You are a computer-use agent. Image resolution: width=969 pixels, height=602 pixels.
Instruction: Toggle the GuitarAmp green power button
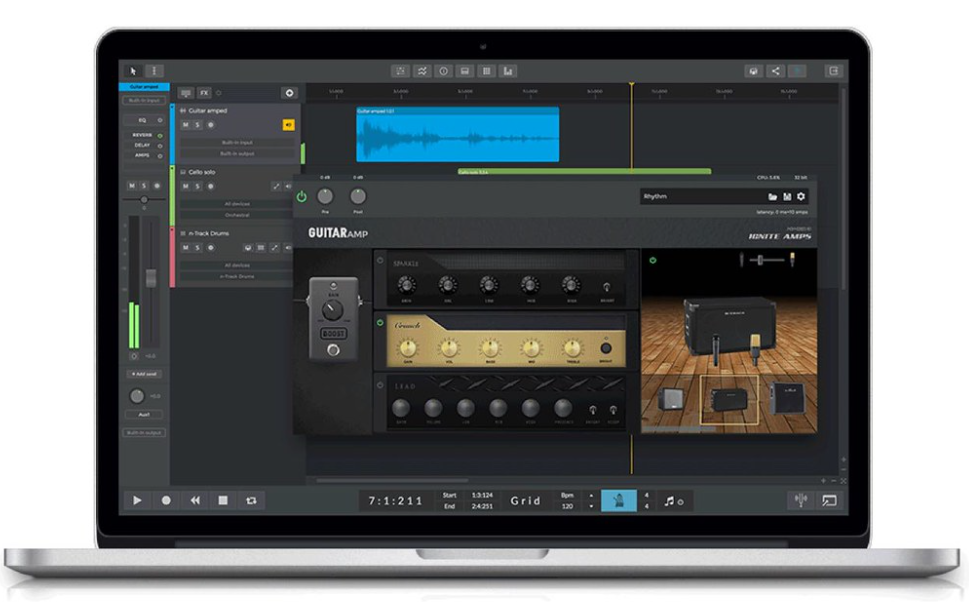click(302, 197)
